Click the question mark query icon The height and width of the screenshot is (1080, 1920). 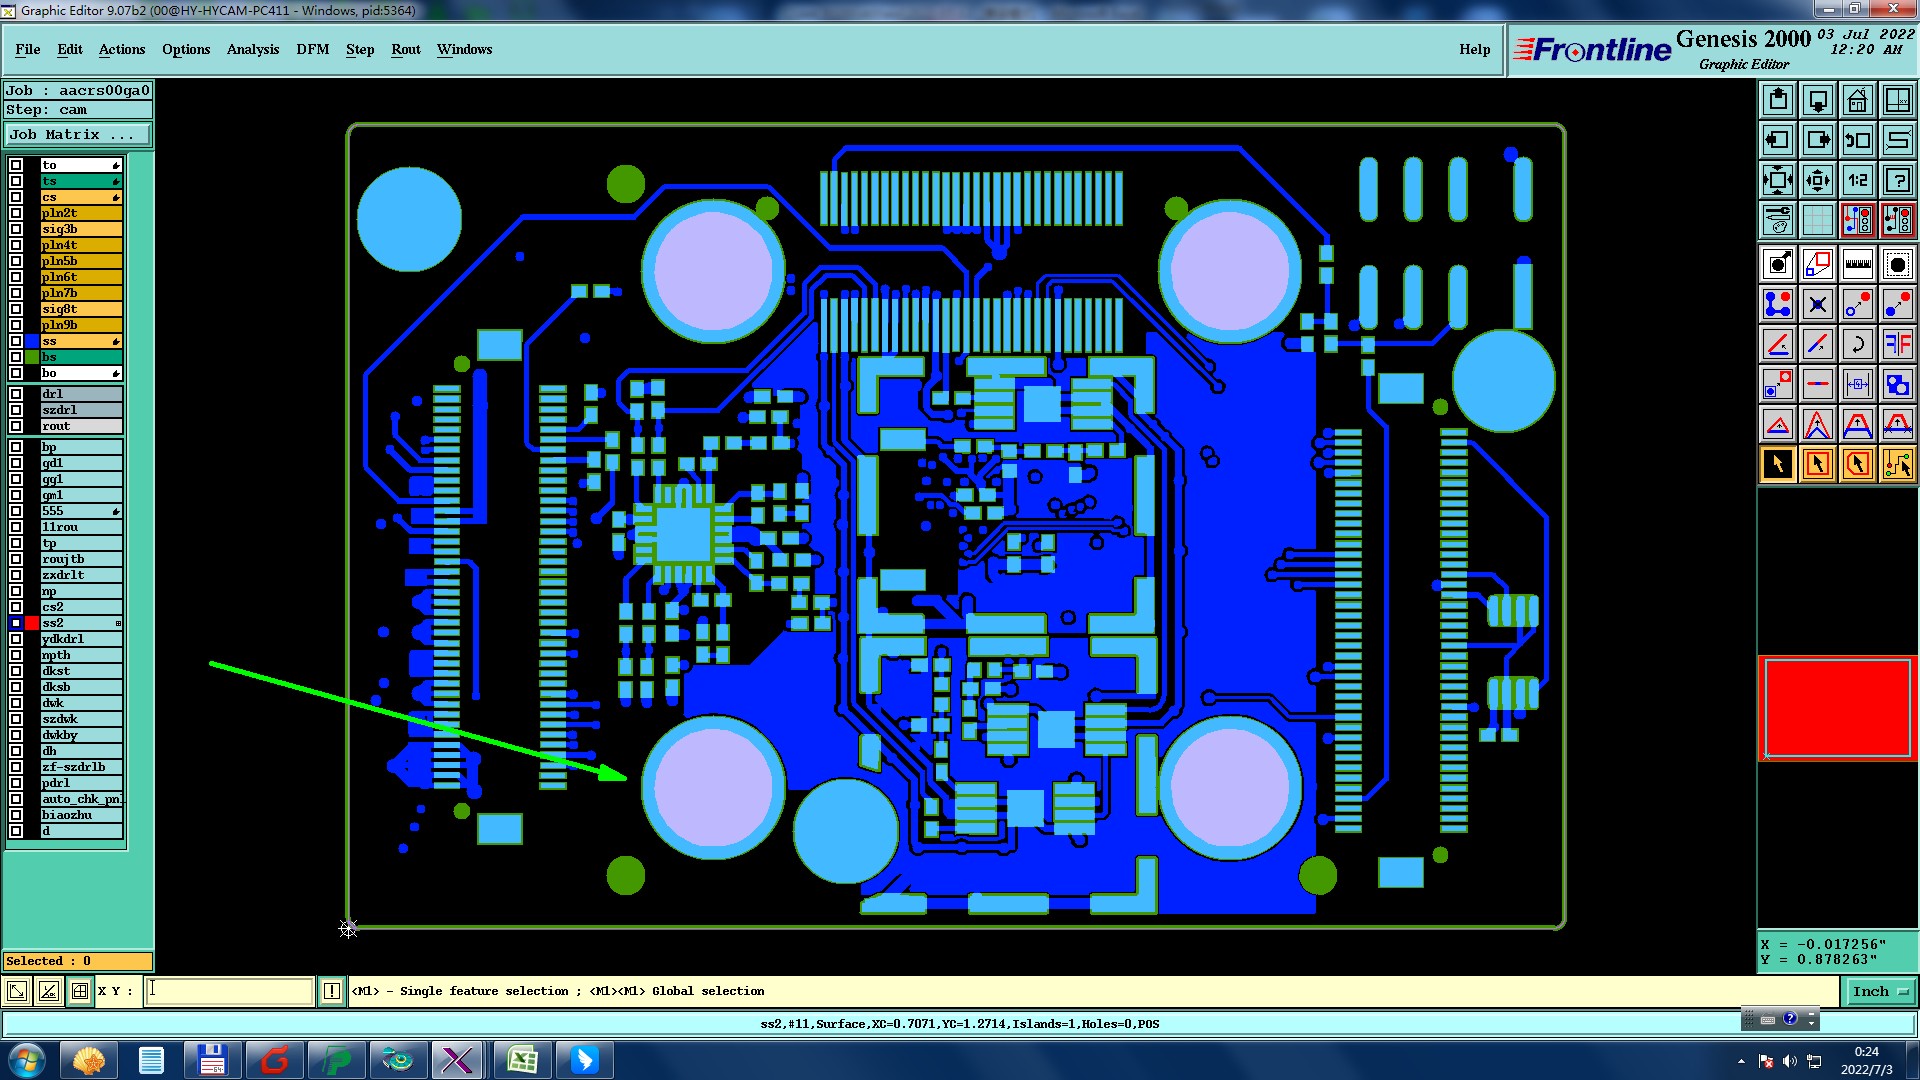pos(1897,180)
